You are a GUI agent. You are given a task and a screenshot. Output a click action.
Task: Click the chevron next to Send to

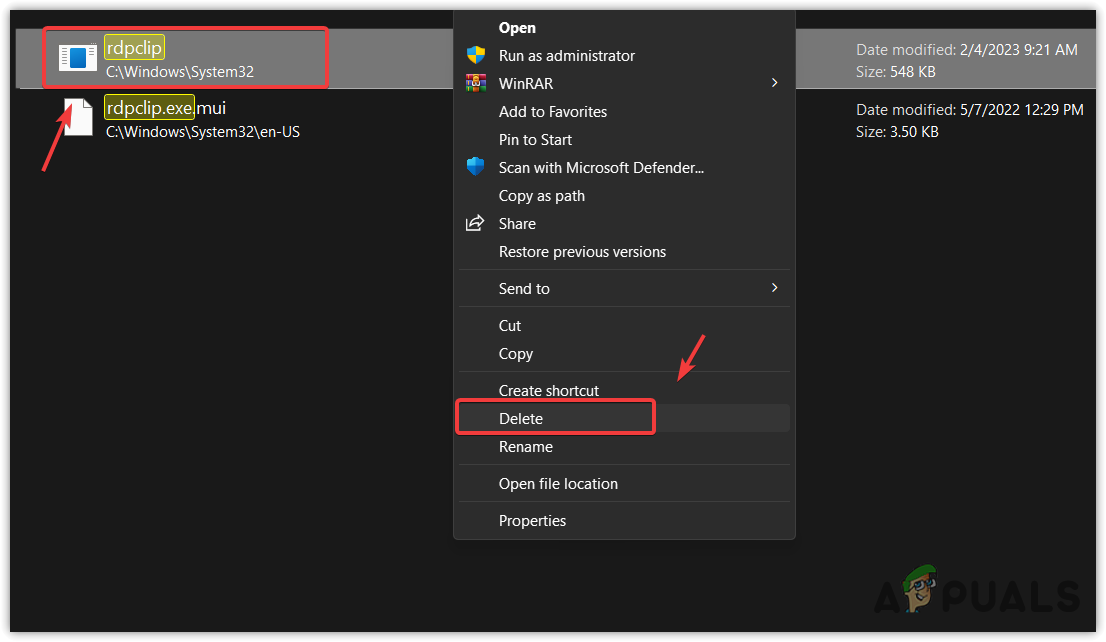[x=773, y=288]
